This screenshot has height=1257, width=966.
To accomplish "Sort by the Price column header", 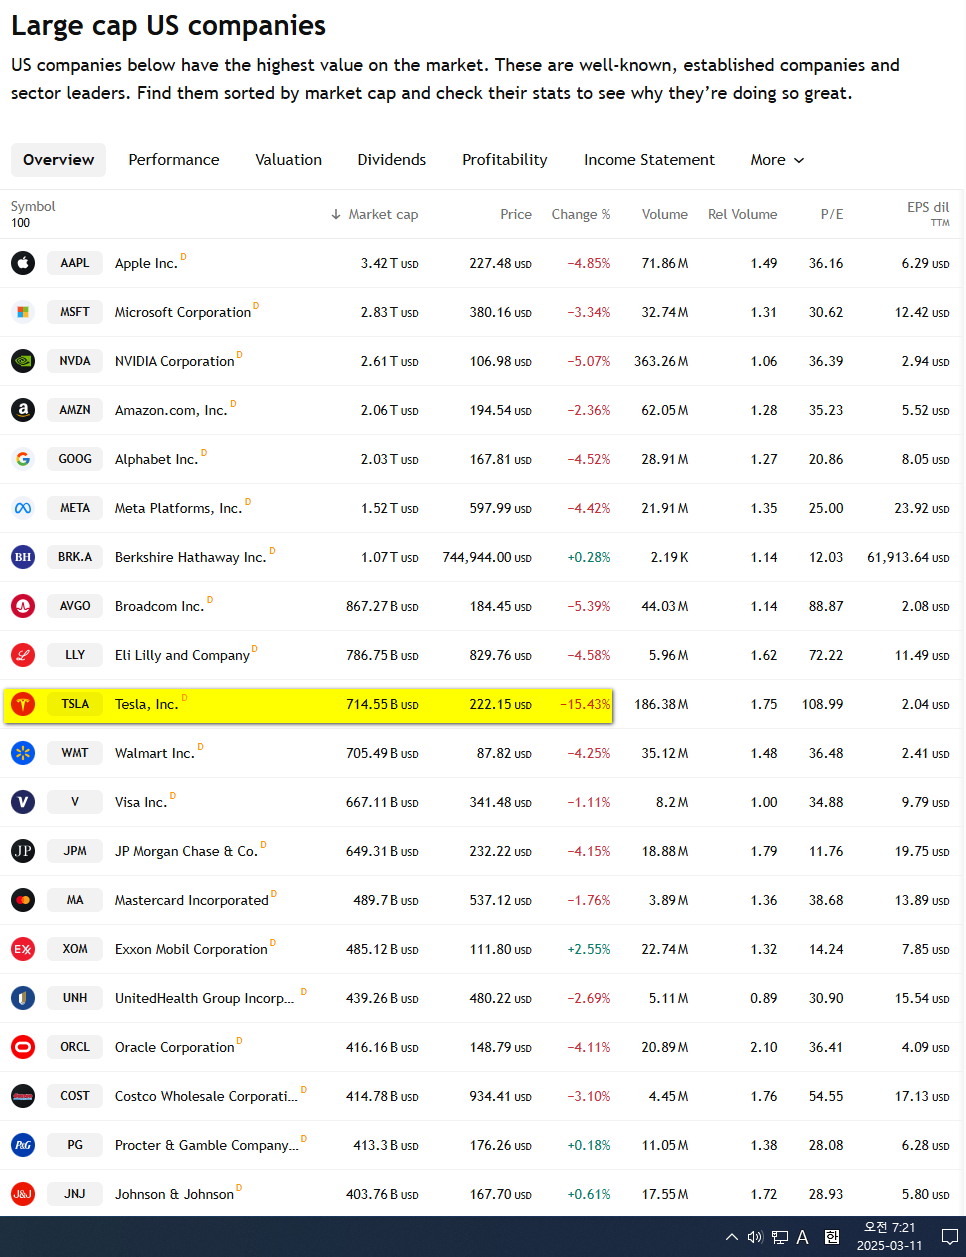I will coord(516,214).
